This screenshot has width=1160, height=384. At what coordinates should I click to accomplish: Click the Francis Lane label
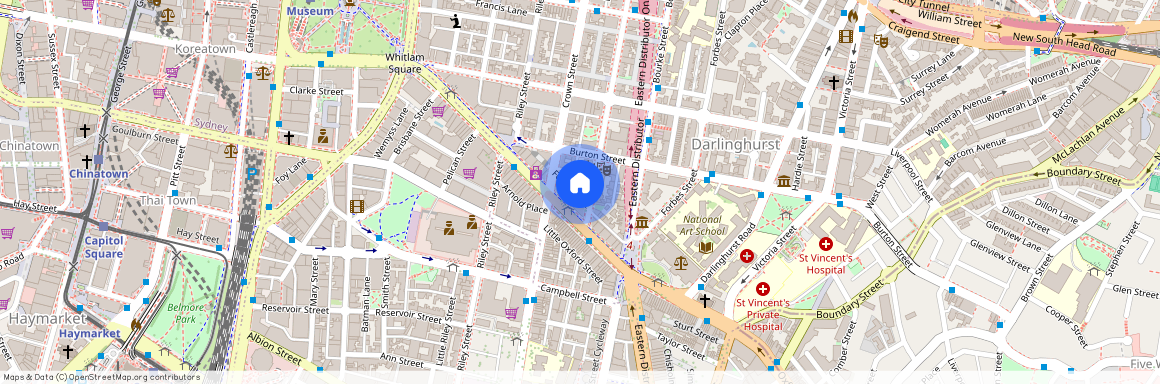[x=502, y=7]
